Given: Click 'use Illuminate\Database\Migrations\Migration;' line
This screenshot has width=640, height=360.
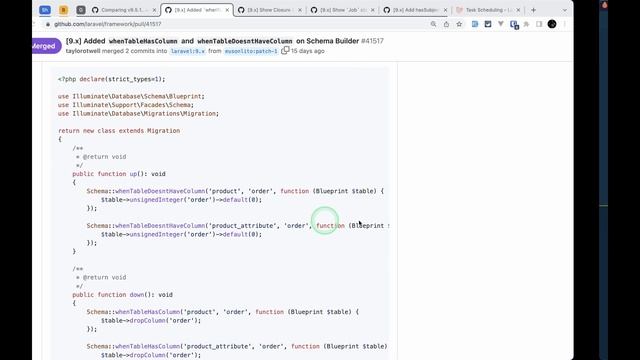Looking at the screenshot, I should (138, 113).
